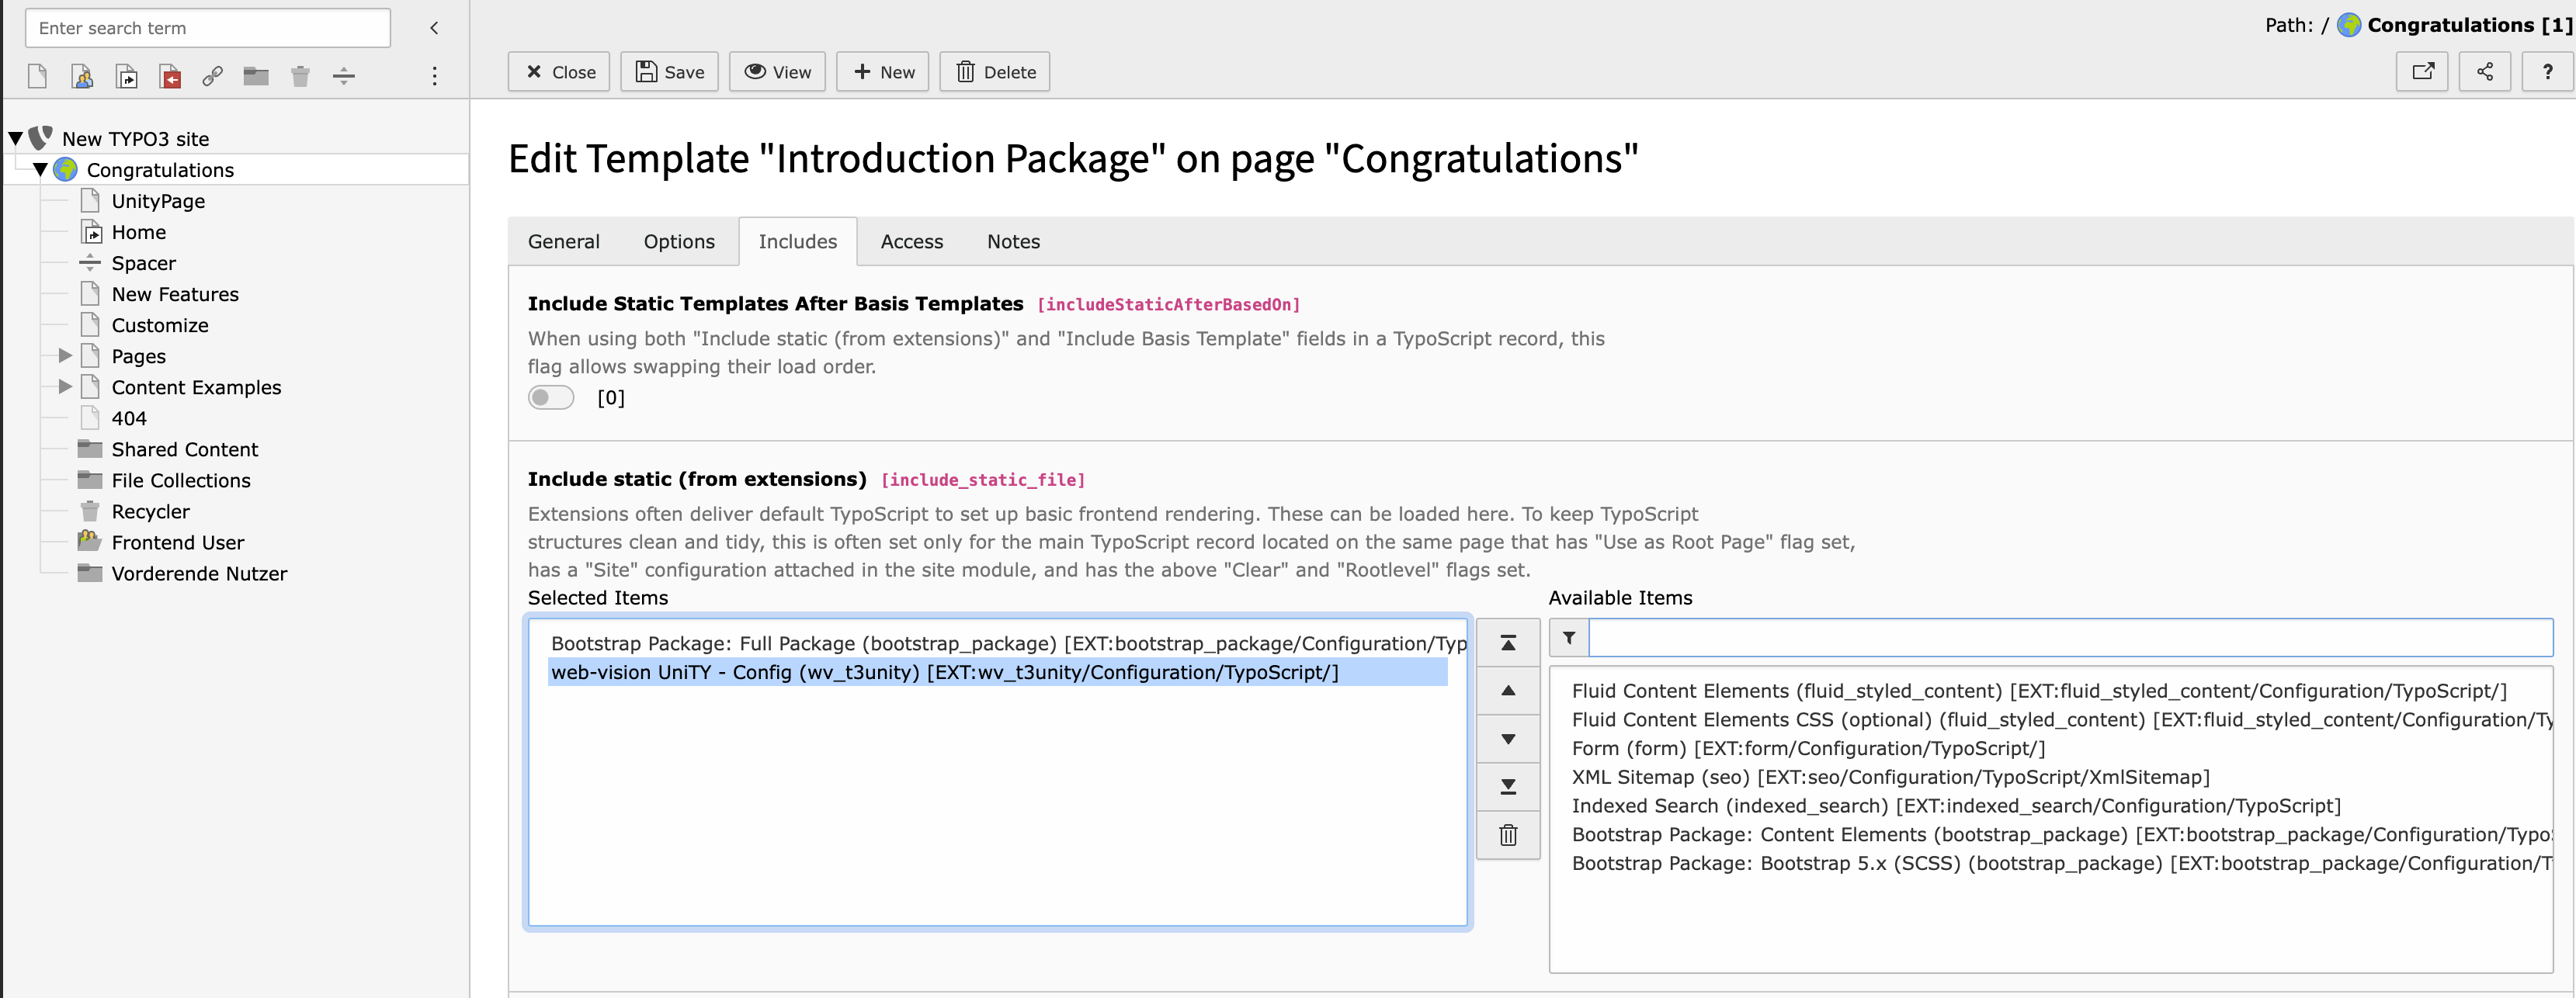This screenshot has width=2576, height=998.
Task: Switch to the Options tab
Action: [678, 242]
